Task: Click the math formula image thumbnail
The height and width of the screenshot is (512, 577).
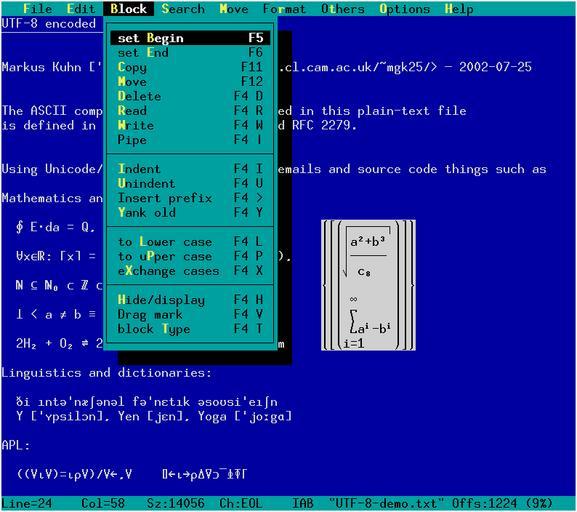Action: [368, 285]
